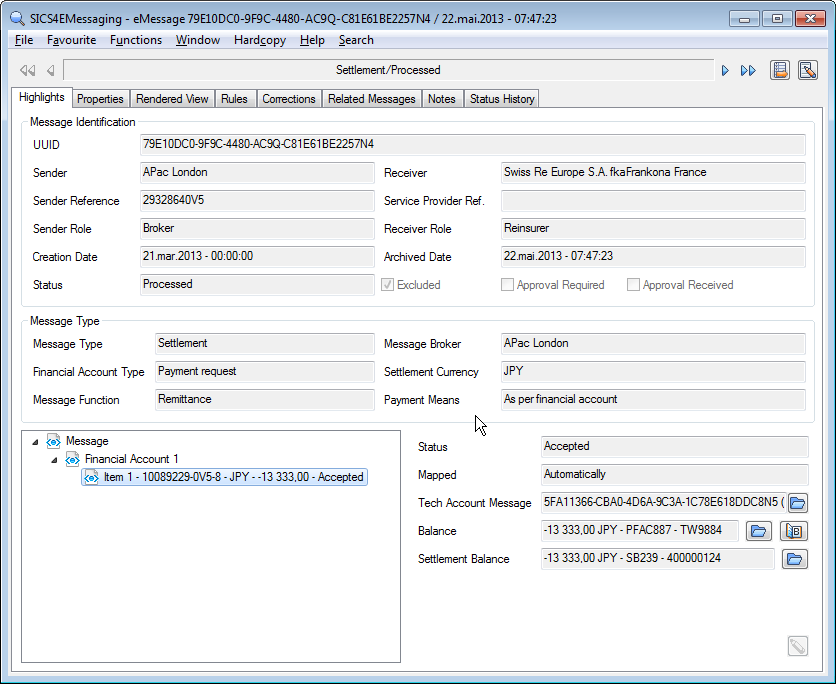This screenshot has height=684, width=836.
Task: Collapse the Message tree node
Action: [36, 441]
